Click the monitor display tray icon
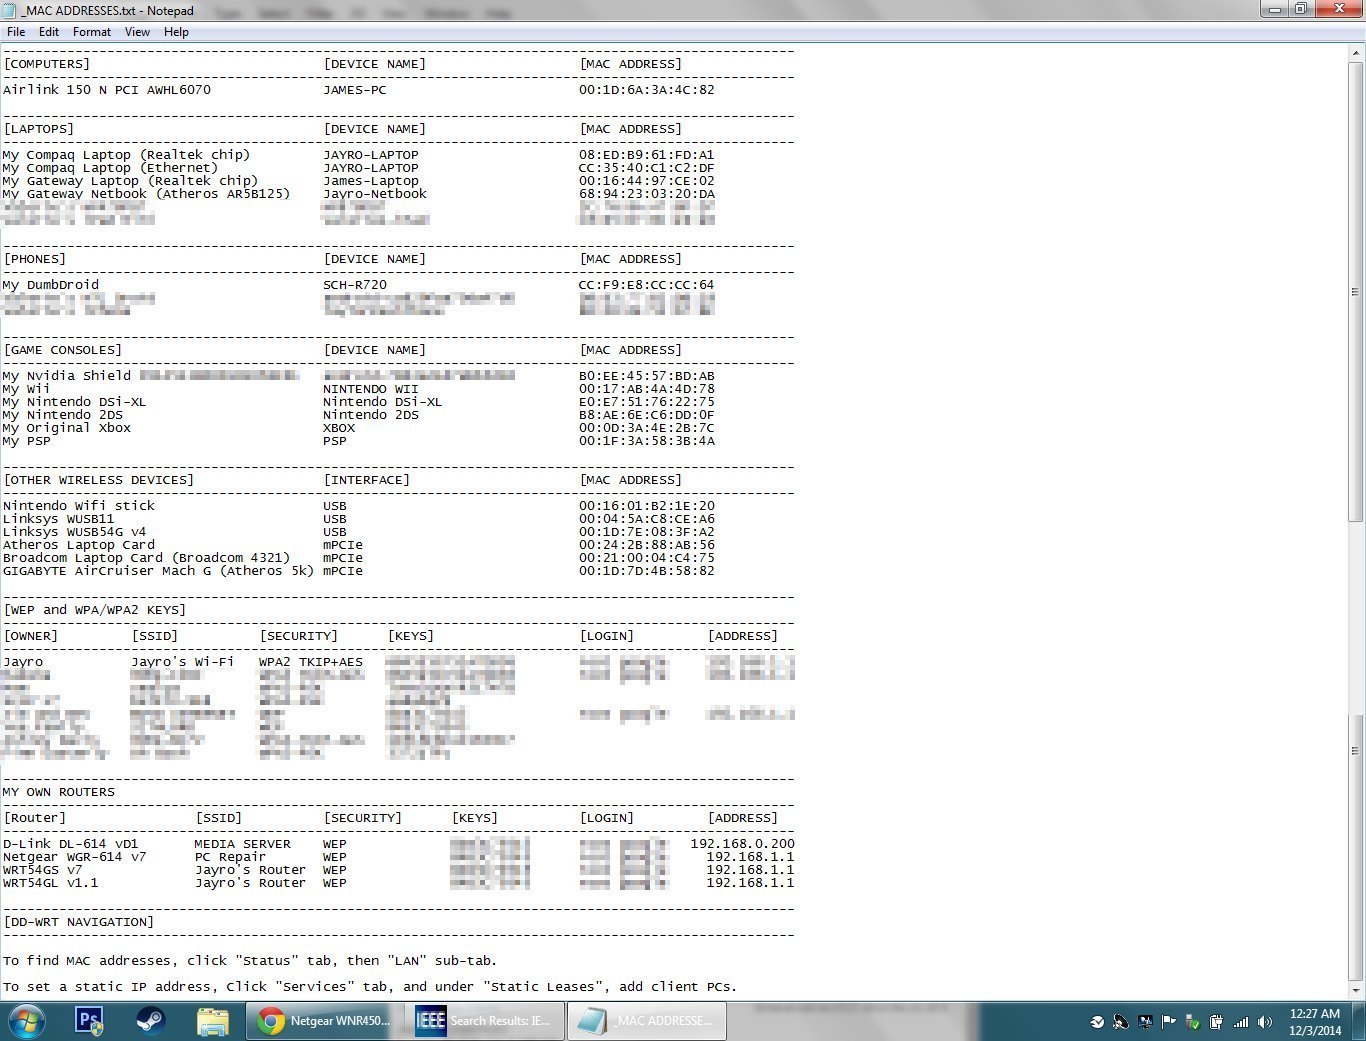This screenshot has width=1366, height=1041. click(x=1145, y=1022)
